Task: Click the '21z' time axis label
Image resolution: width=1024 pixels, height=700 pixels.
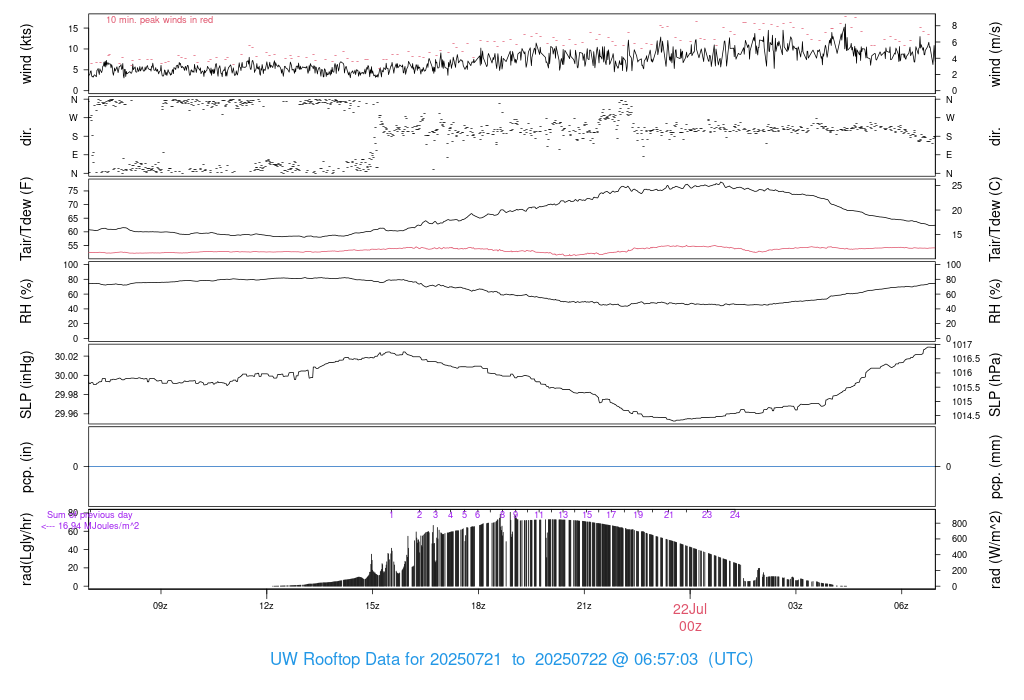Action: pyautogui.click(x=584, y=606)
